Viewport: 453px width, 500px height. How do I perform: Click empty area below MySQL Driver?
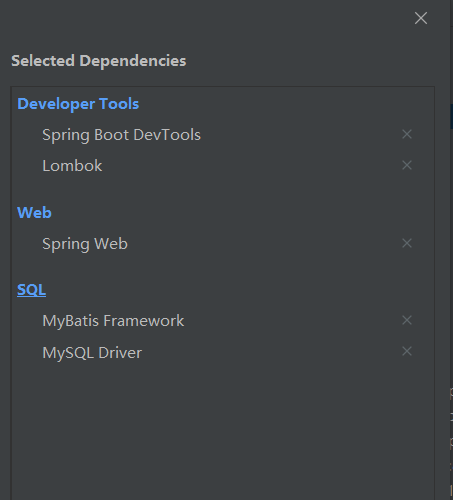click(x=223, y=430)
